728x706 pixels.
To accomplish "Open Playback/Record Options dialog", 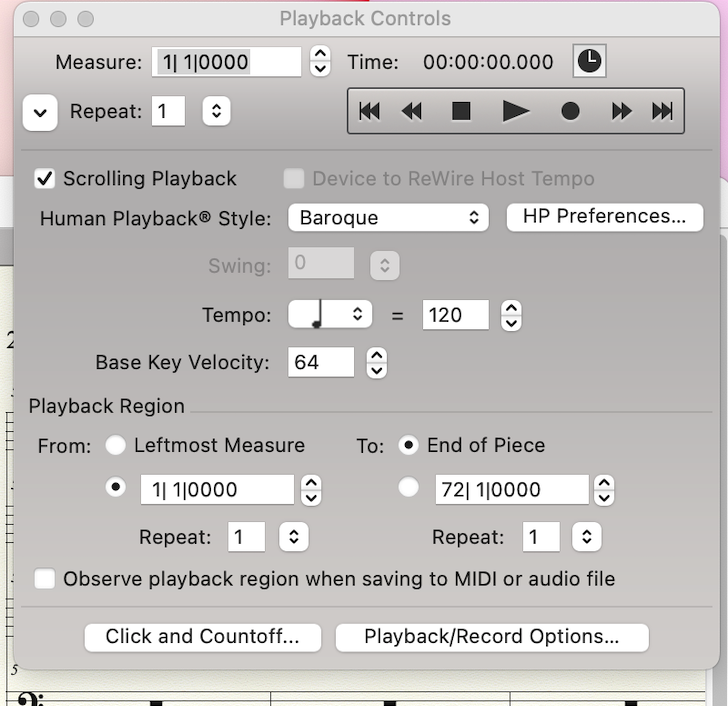I will pos(491,637).
